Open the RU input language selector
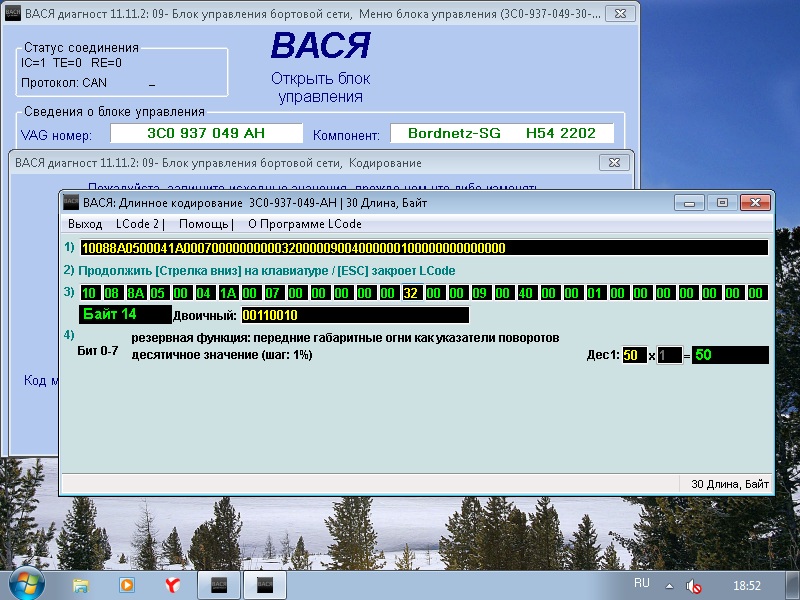 (x=642, y=583)
